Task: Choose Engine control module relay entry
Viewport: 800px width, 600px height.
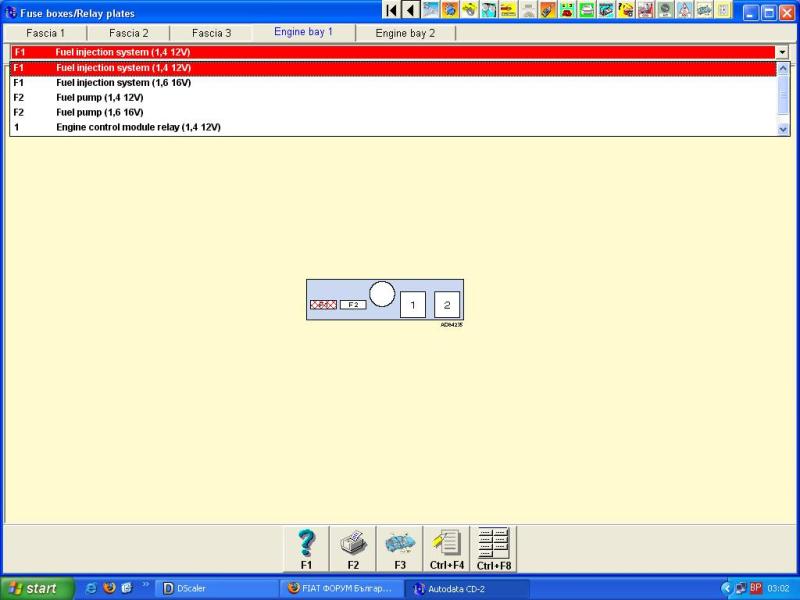Action: [138, 128]
